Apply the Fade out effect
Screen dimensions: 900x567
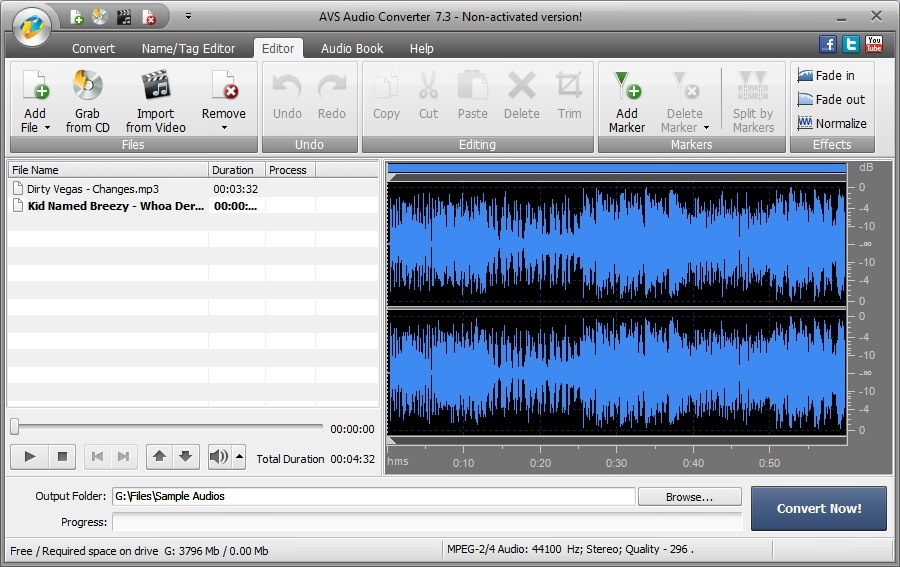[831, 100]
